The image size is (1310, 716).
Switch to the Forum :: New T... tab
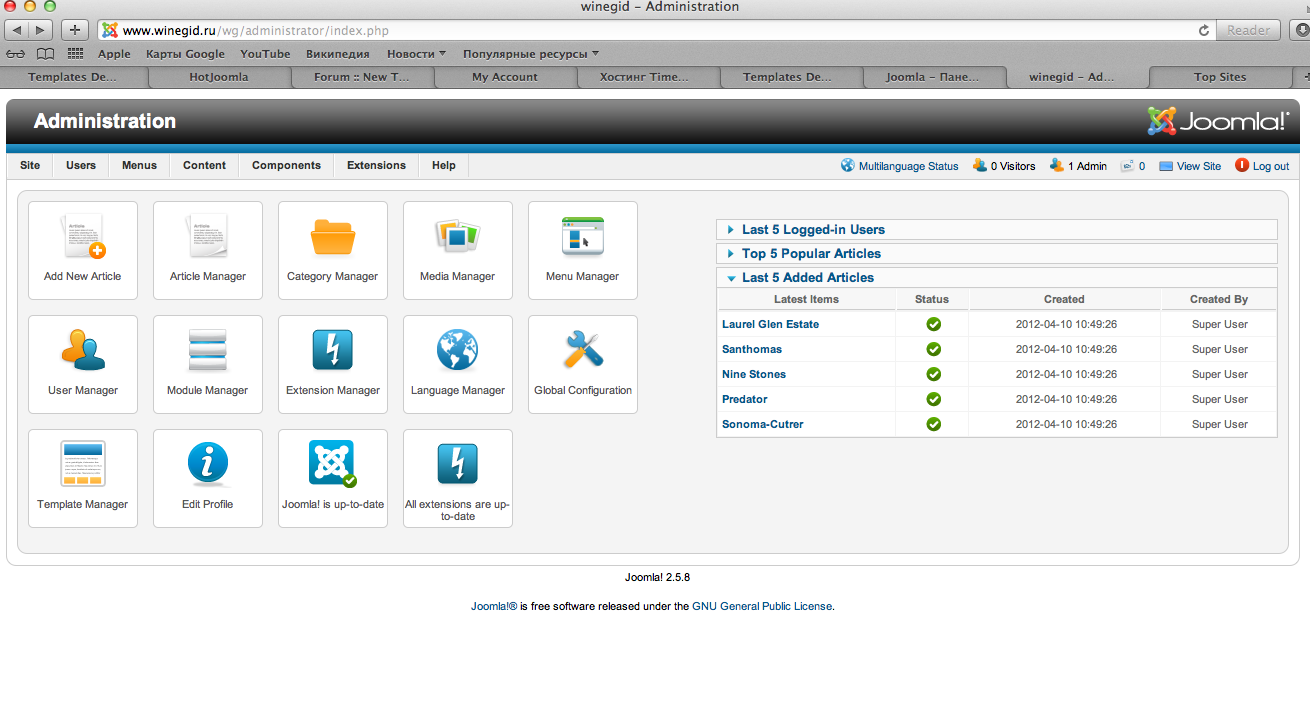[362, 77]
